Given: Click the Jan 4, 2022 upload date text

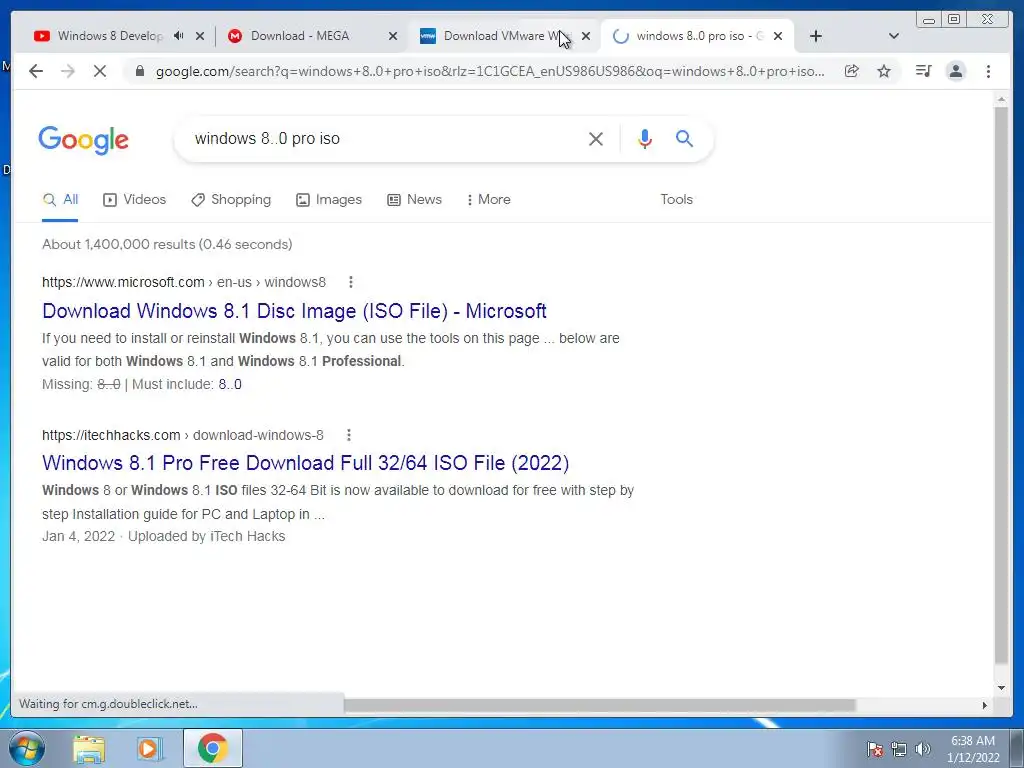Looking at the screenshot, I should coord(78,536).
